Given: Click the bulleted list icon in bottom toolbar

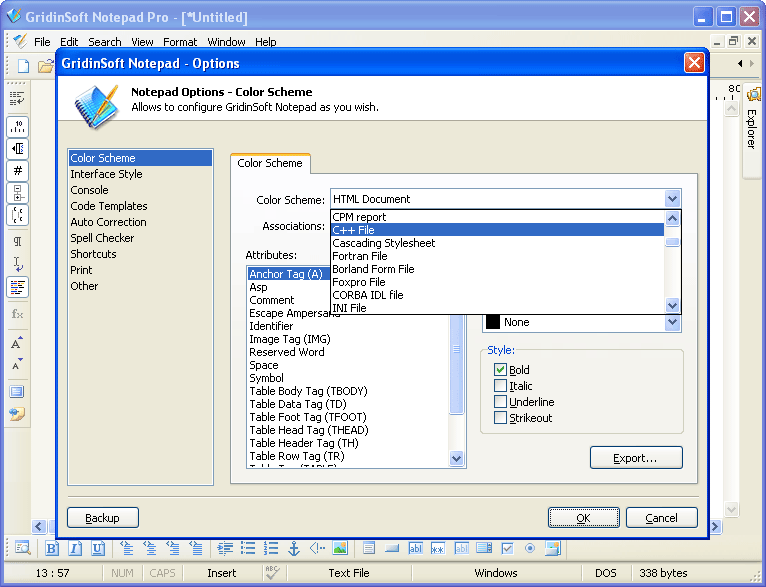Looking at the screenshot, I should click(248, 548).
